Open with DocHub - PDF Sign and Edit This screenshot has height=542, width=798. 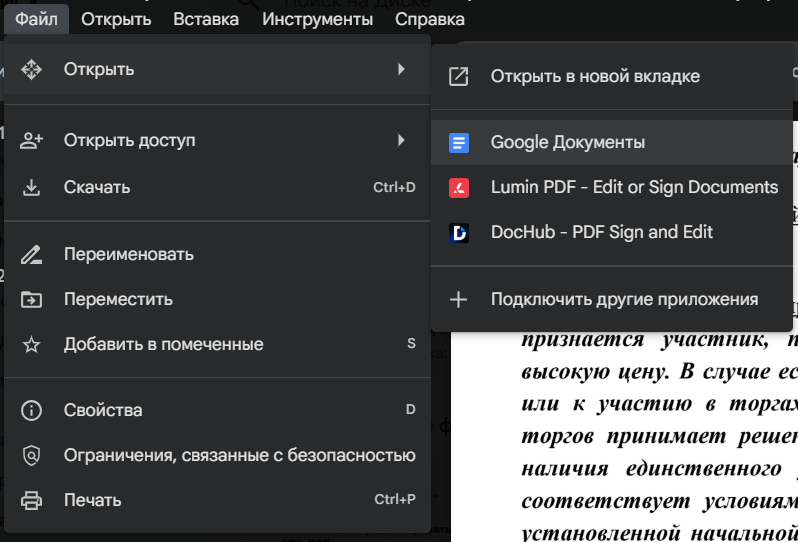(x=612, y=232)
